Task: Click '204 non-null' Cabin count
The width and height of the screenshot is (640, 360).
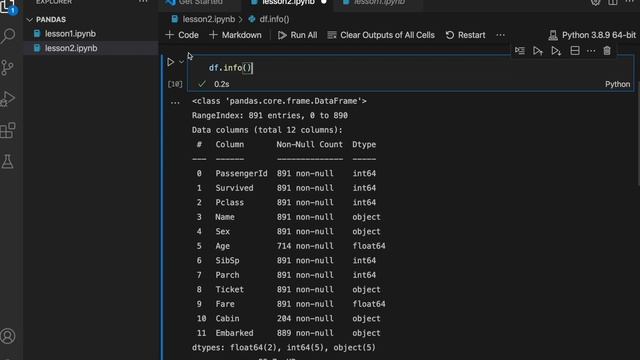Action: click(305, 318)
